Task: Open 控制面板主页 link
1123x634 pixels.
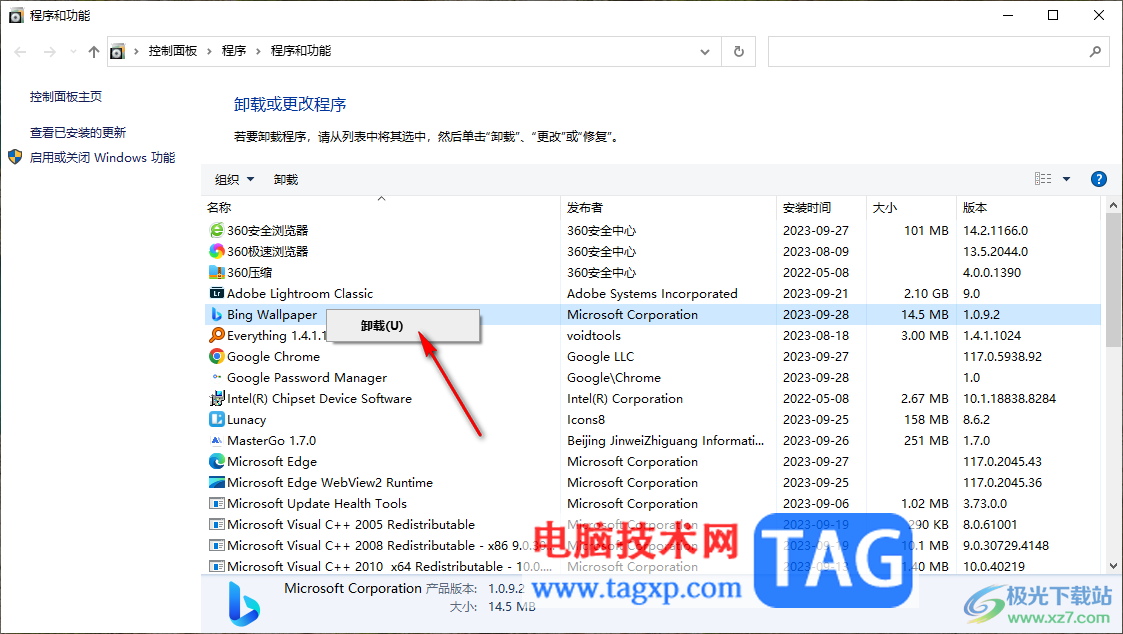Action: point(66,97)
